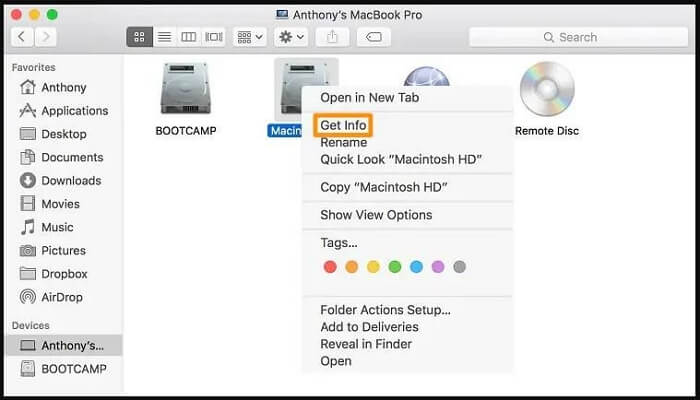Close the Finder window

click(x=16, y=15)
